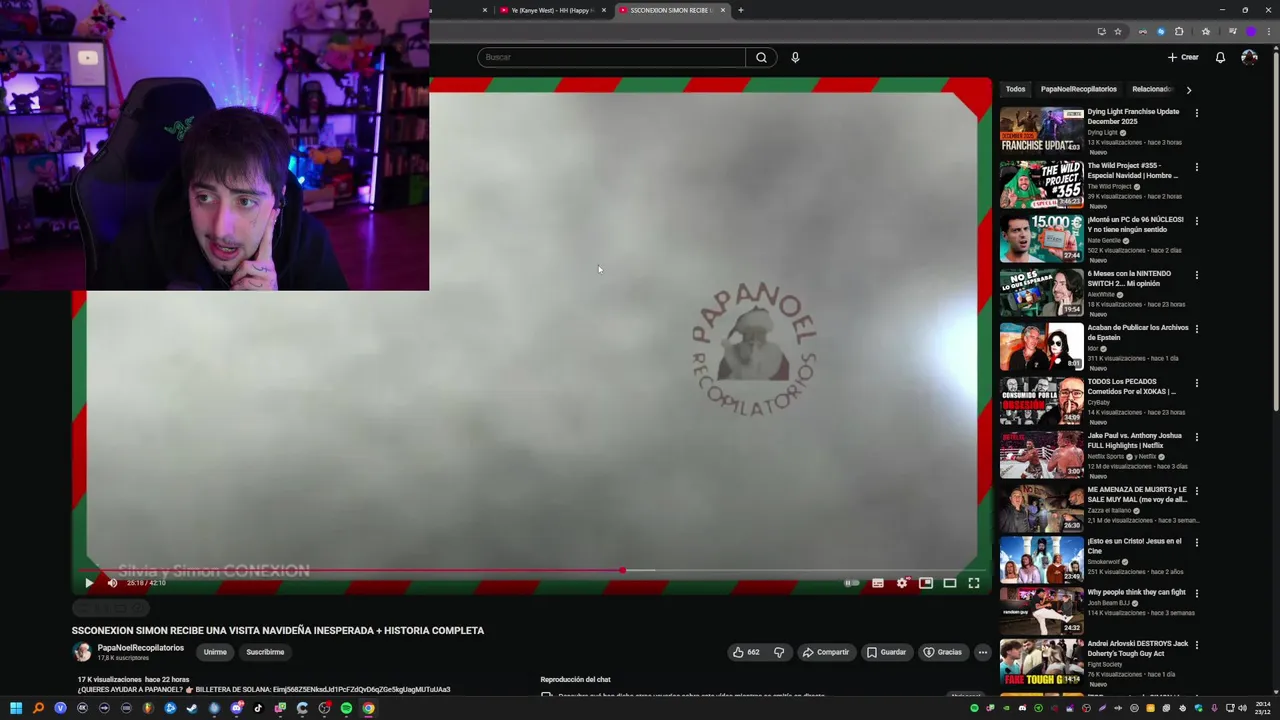Viewport: 1280px width, 720px height.
Task: Click the Compartir share button
Action: (x=826, y=652)
